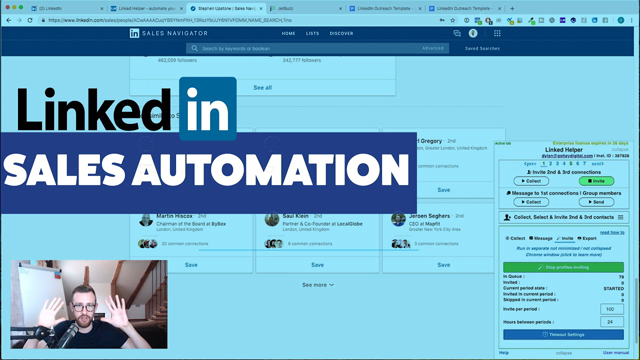Click the Advanced search button
This screenshot has height=360, width=640.
click(433, 48)
